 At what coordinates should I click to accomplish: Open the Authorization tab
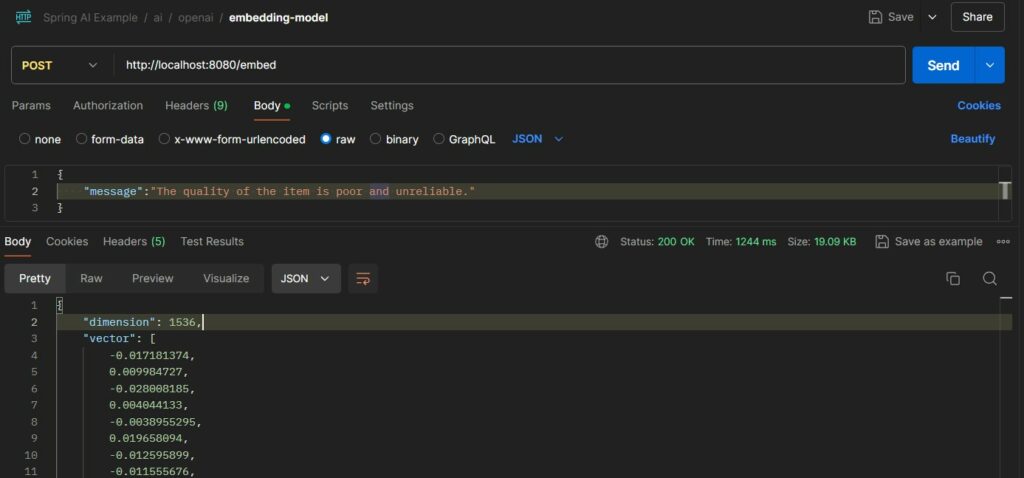click(x=108, y=105)
